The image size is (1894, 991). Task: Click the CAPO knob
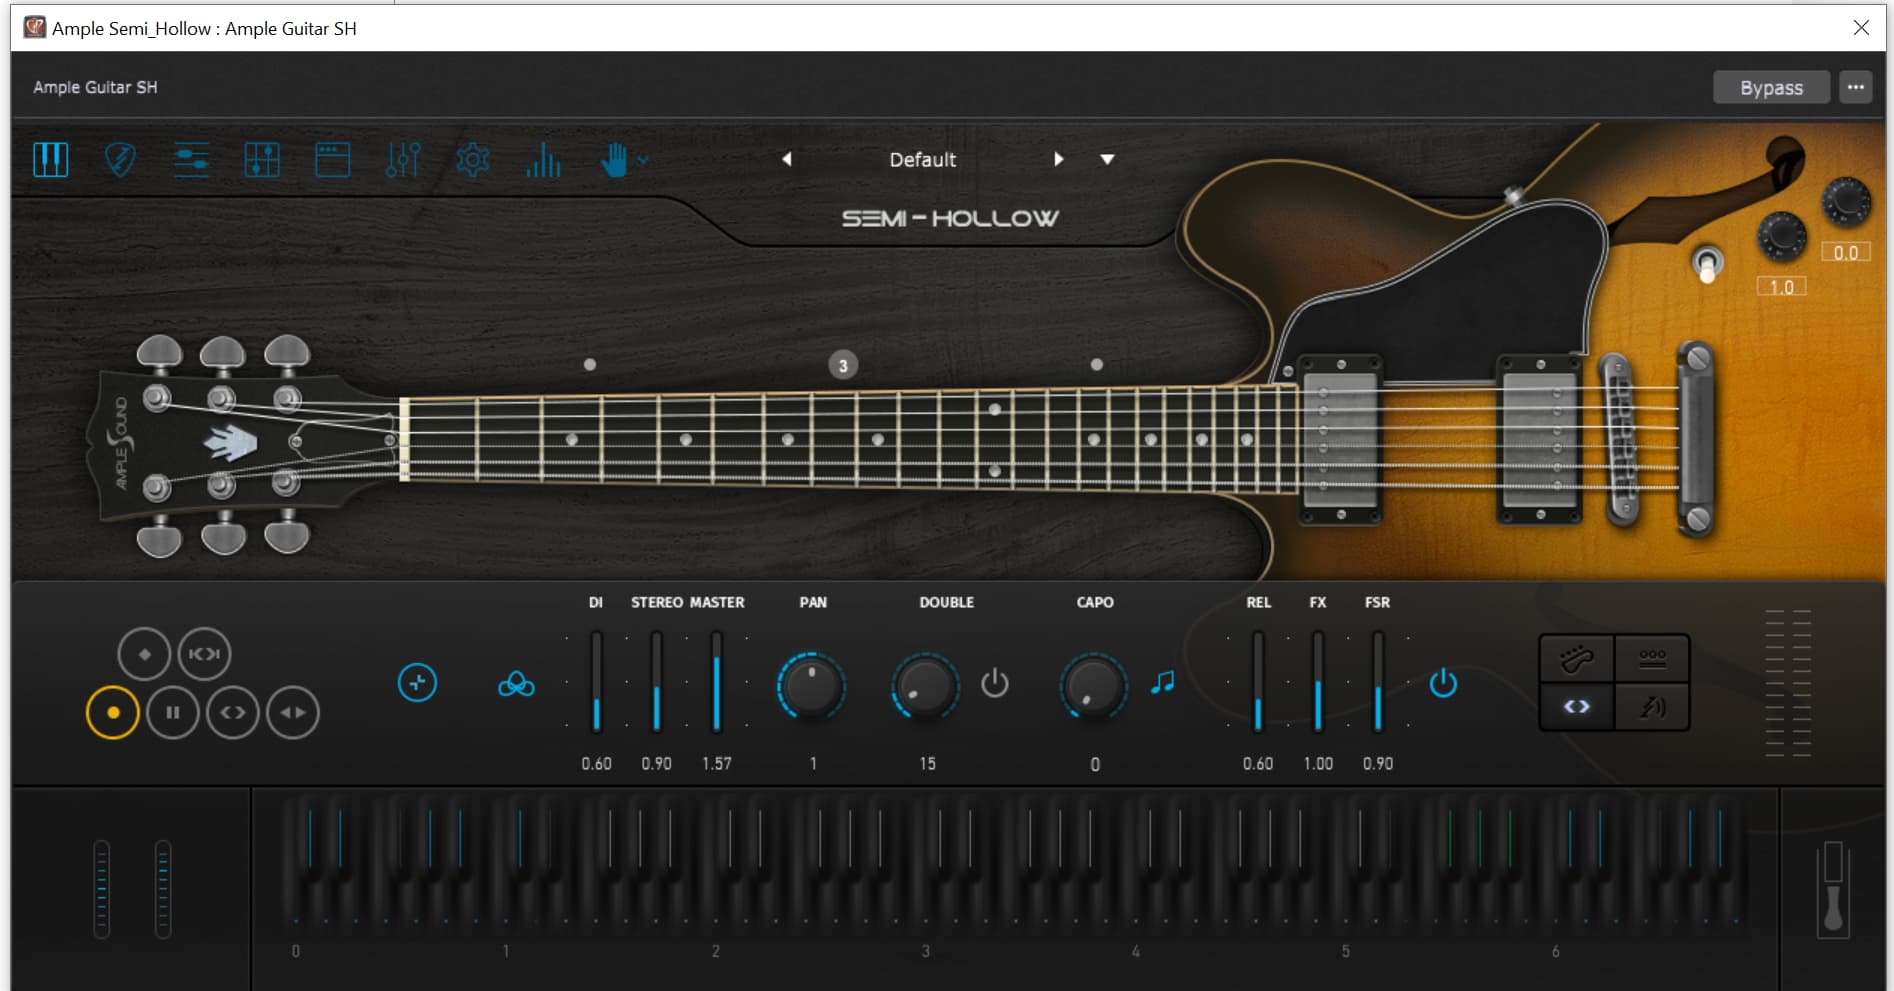1093,686
